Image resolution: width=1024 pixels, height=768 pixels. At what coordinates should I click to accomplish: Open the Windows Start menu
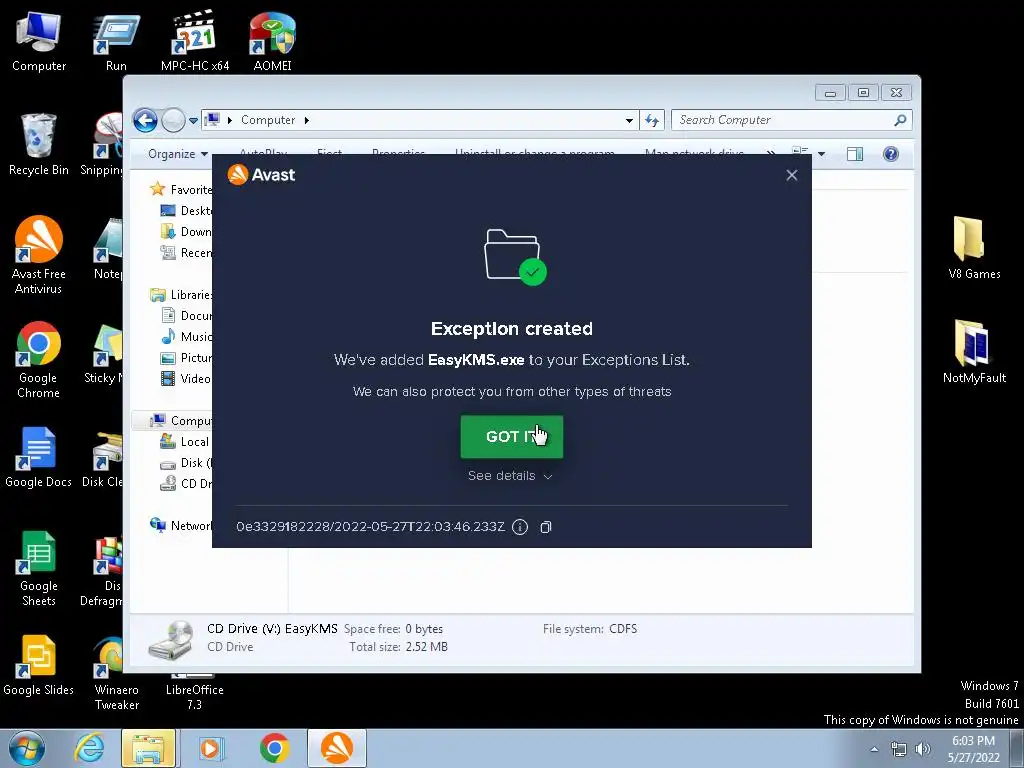[26, 748]
